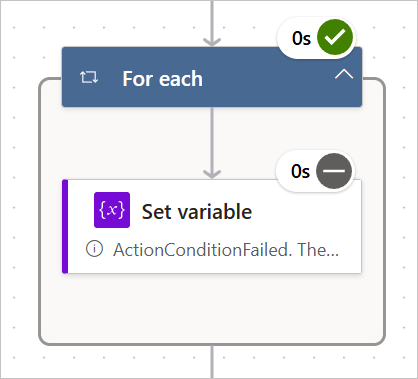
Task: Click the 0s duration on Set variable
Action: [300, 172]
